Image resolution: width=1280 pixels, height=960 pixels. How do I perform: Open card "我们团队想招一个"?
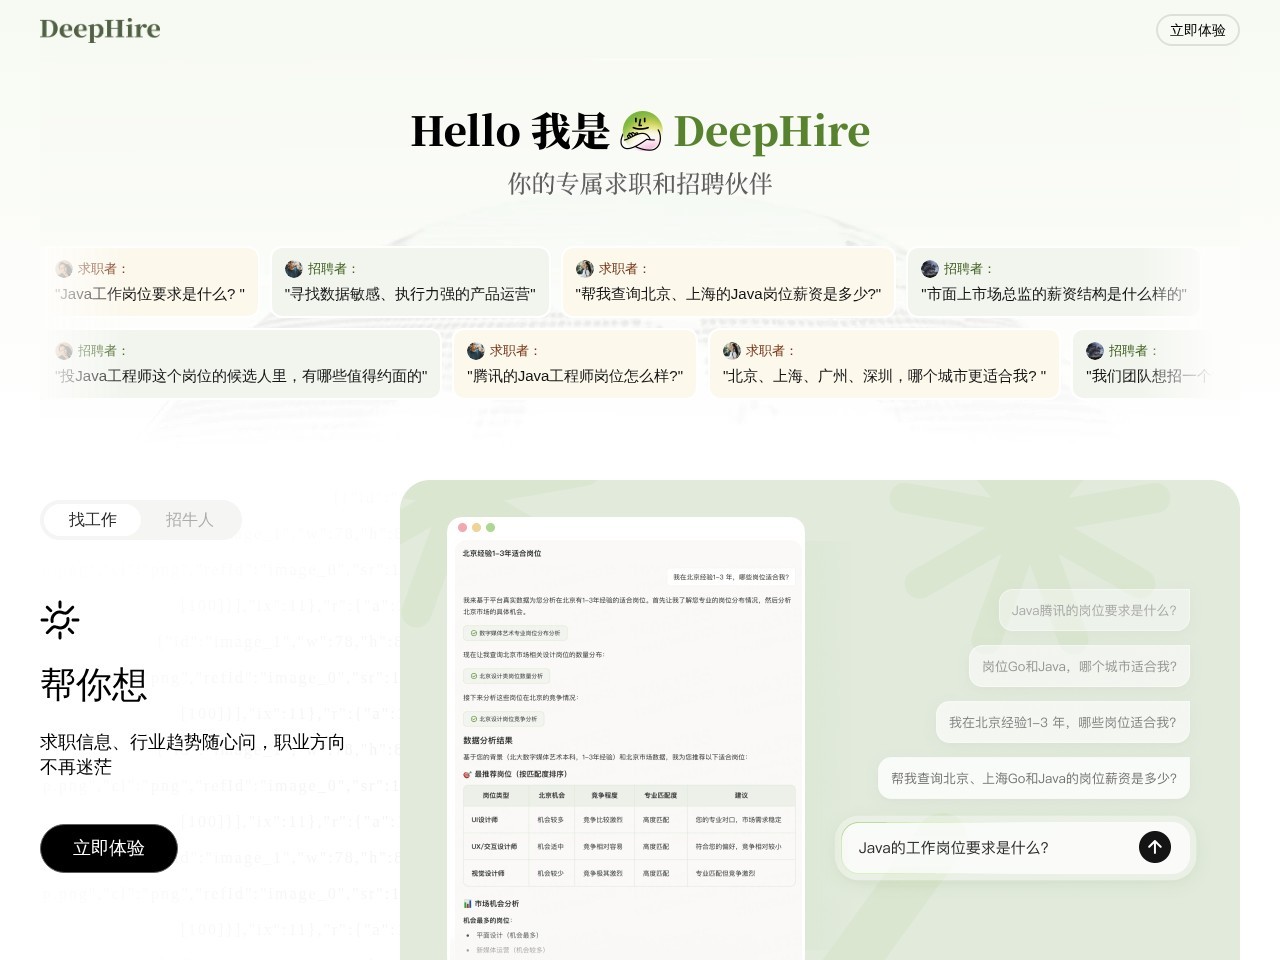(x=1156, y=364)
